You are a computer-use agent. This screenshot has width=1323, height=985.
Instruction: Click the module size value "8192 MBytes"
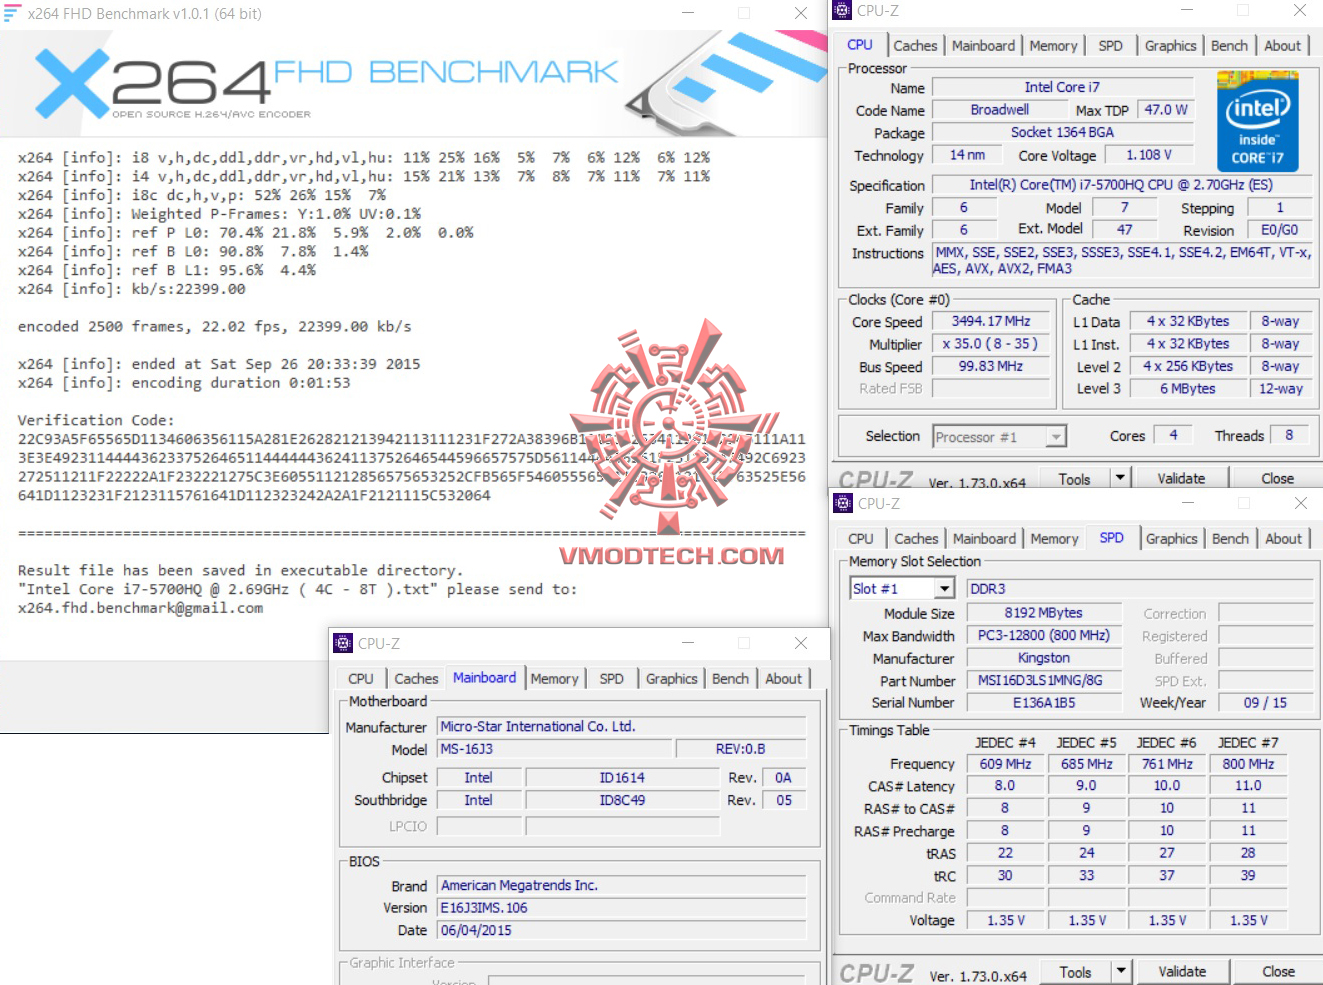pos(1044,613)
